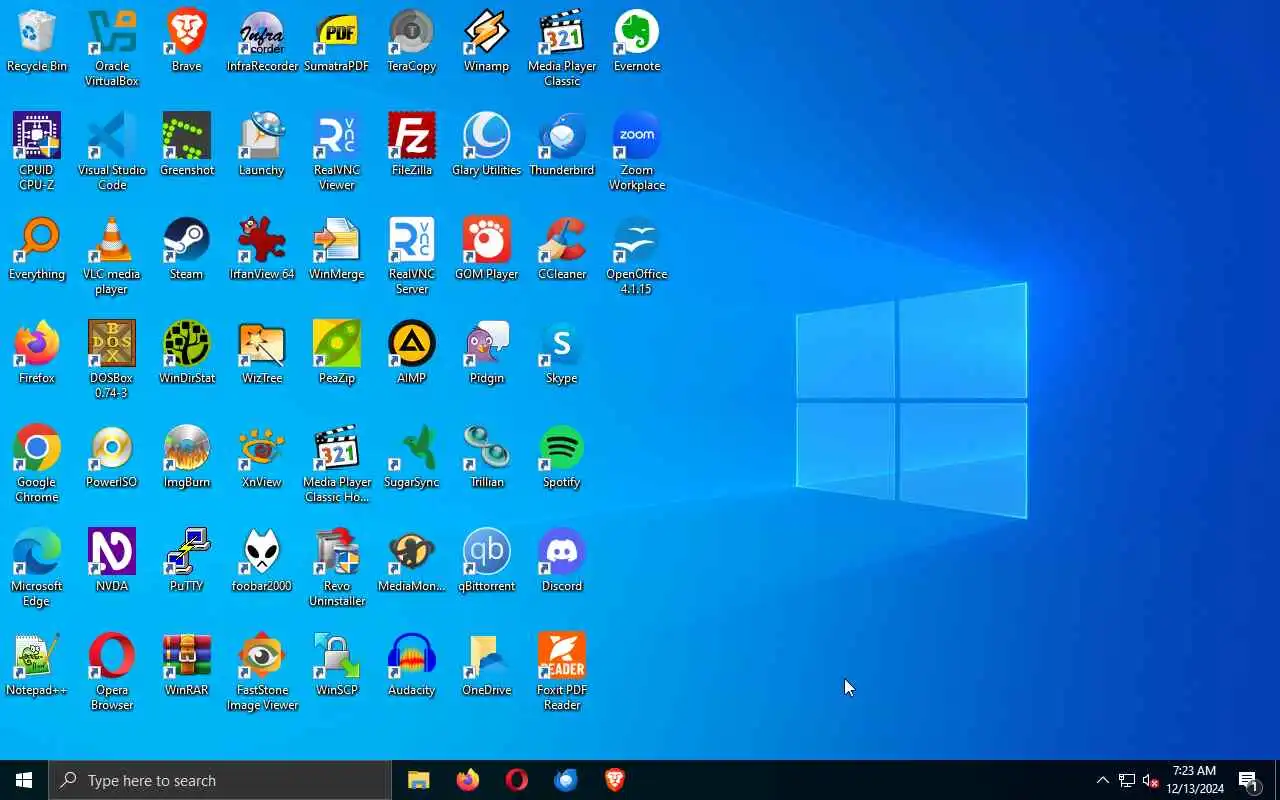Screen dimensions: 1280x800
Task: Select the RealVNC Viewer icon
Action: [x=337, y=153]
